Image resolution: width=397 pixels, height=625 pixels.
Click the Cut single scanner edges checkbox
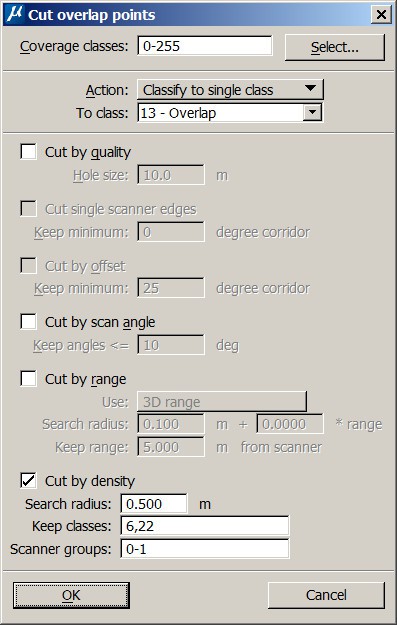pos(28,209)
